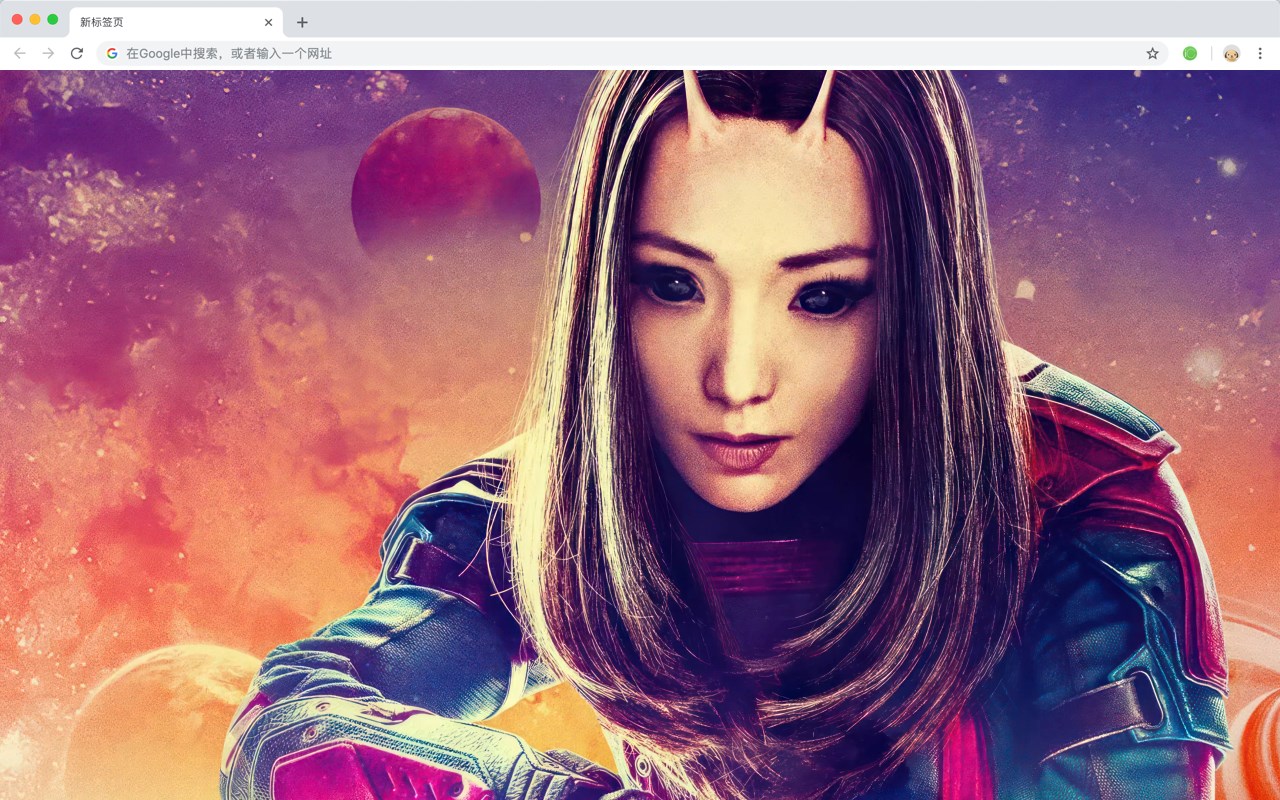Reload the page with the refresh icon

77,53
